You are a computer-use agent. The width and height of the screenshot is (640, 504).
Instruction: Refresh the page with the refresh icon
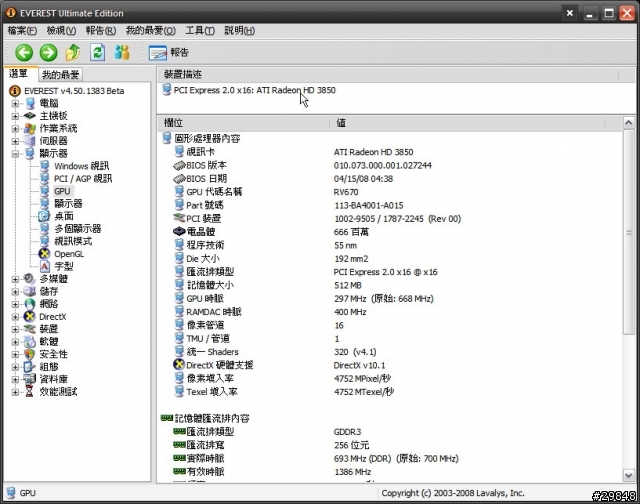[98, 52]
